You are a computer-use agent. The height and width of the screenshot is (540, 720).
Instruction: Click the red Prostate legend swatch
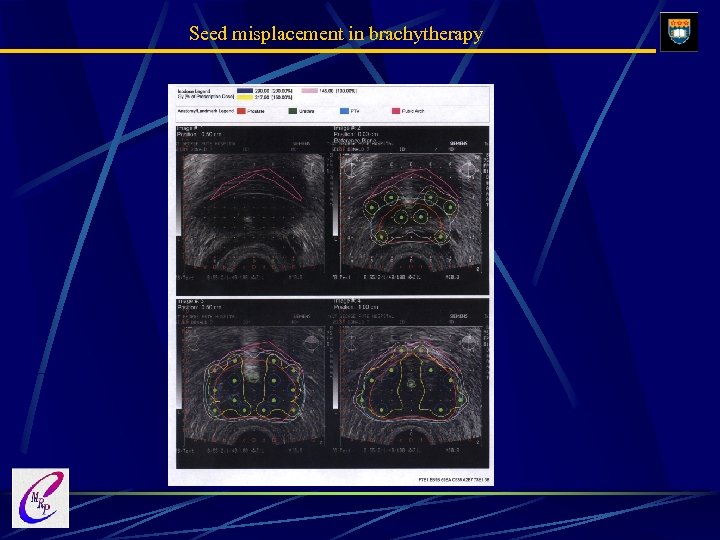pyautogui.click(x=241, y=111)
